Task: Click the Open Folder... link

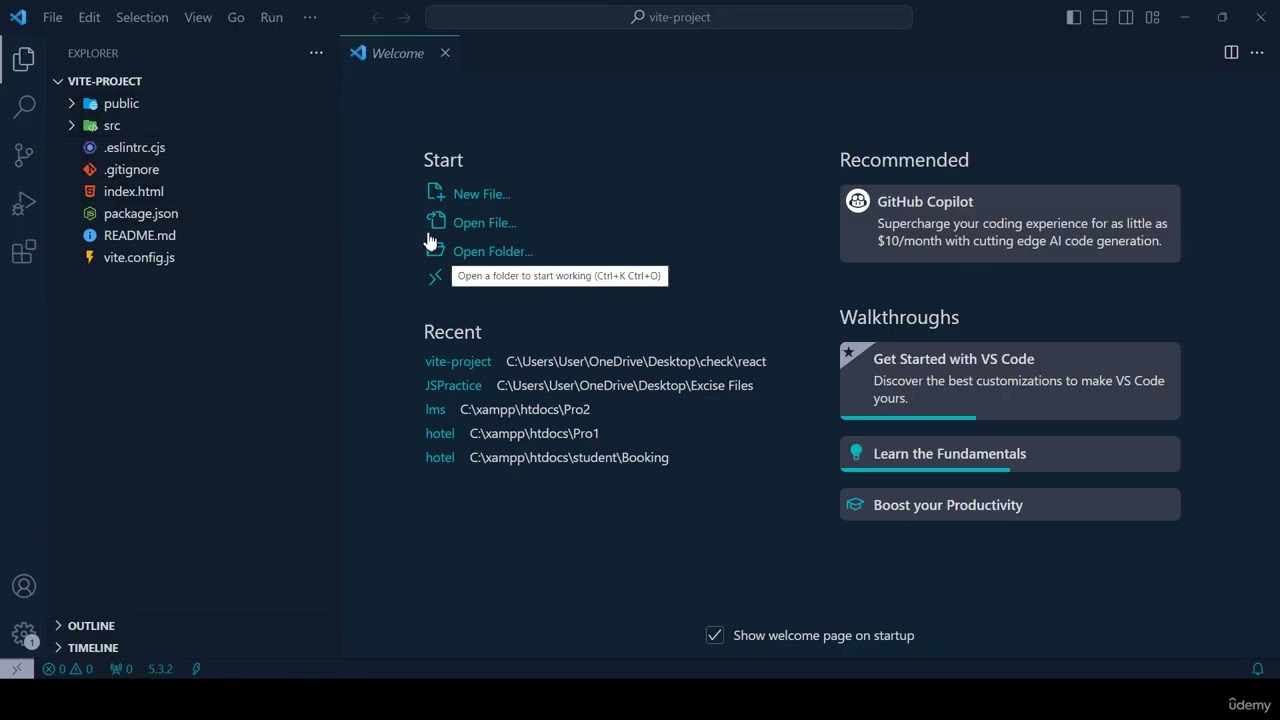Action: click(492, 252)
